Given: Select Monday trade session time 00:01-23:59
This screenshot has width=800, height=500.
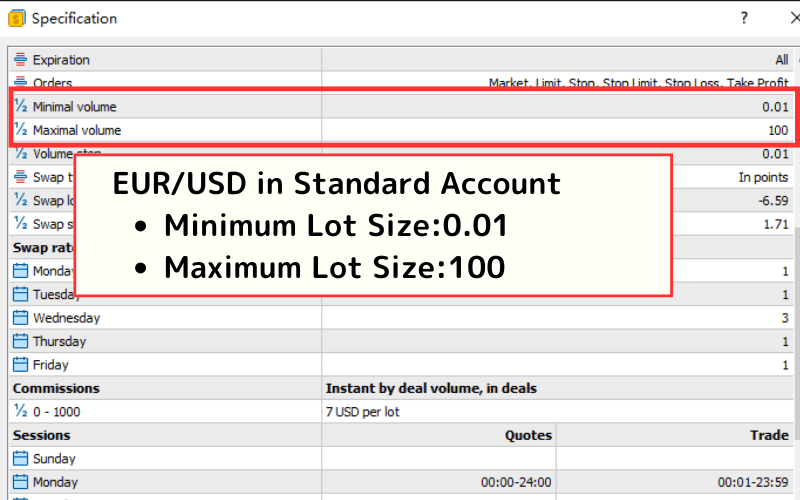Looking at the screenshot, I should point(752,482).
